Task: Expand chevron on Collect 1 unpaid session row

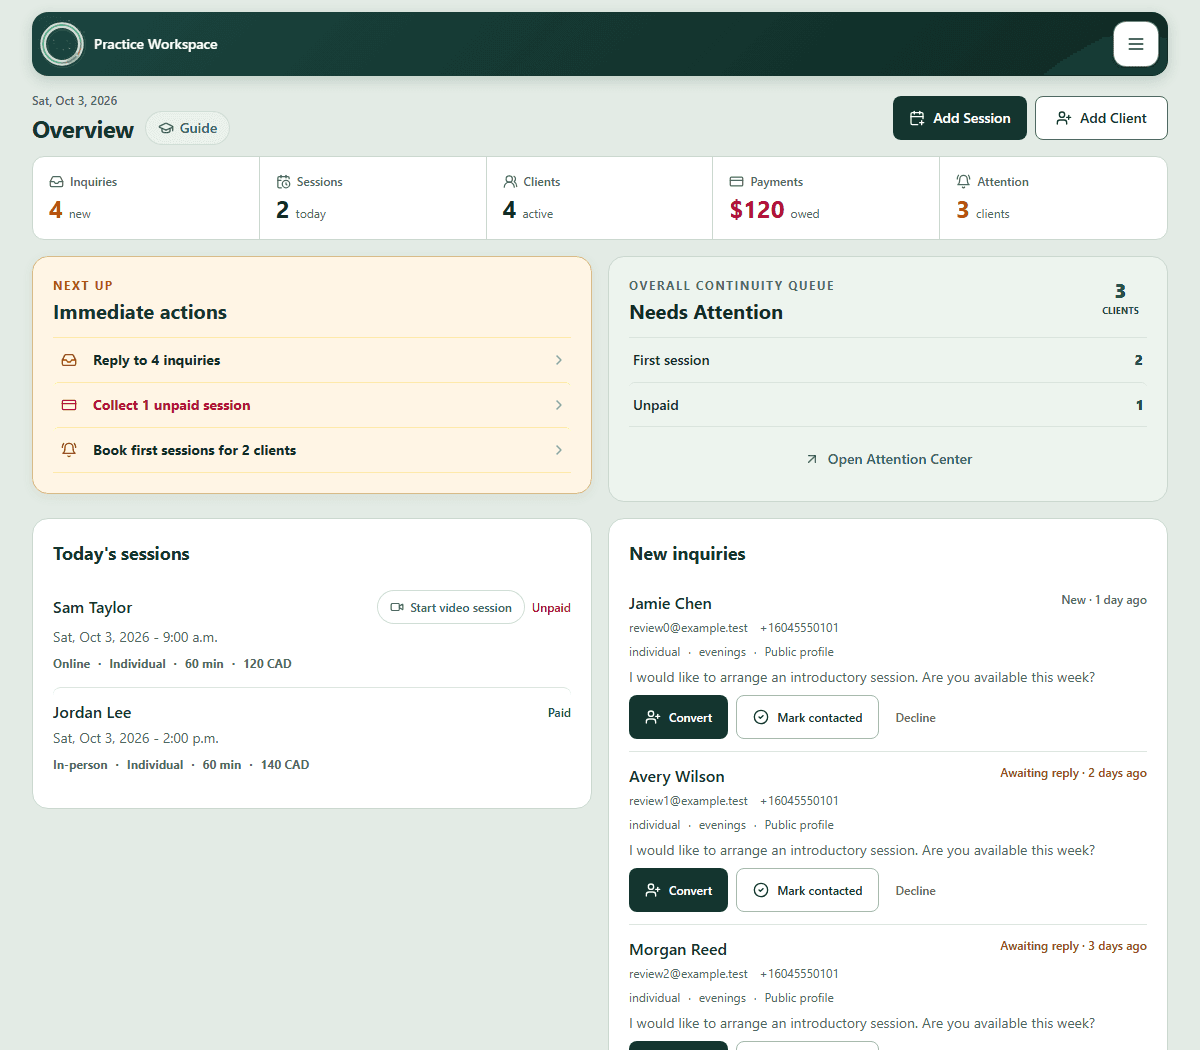Action: (559, 405)
